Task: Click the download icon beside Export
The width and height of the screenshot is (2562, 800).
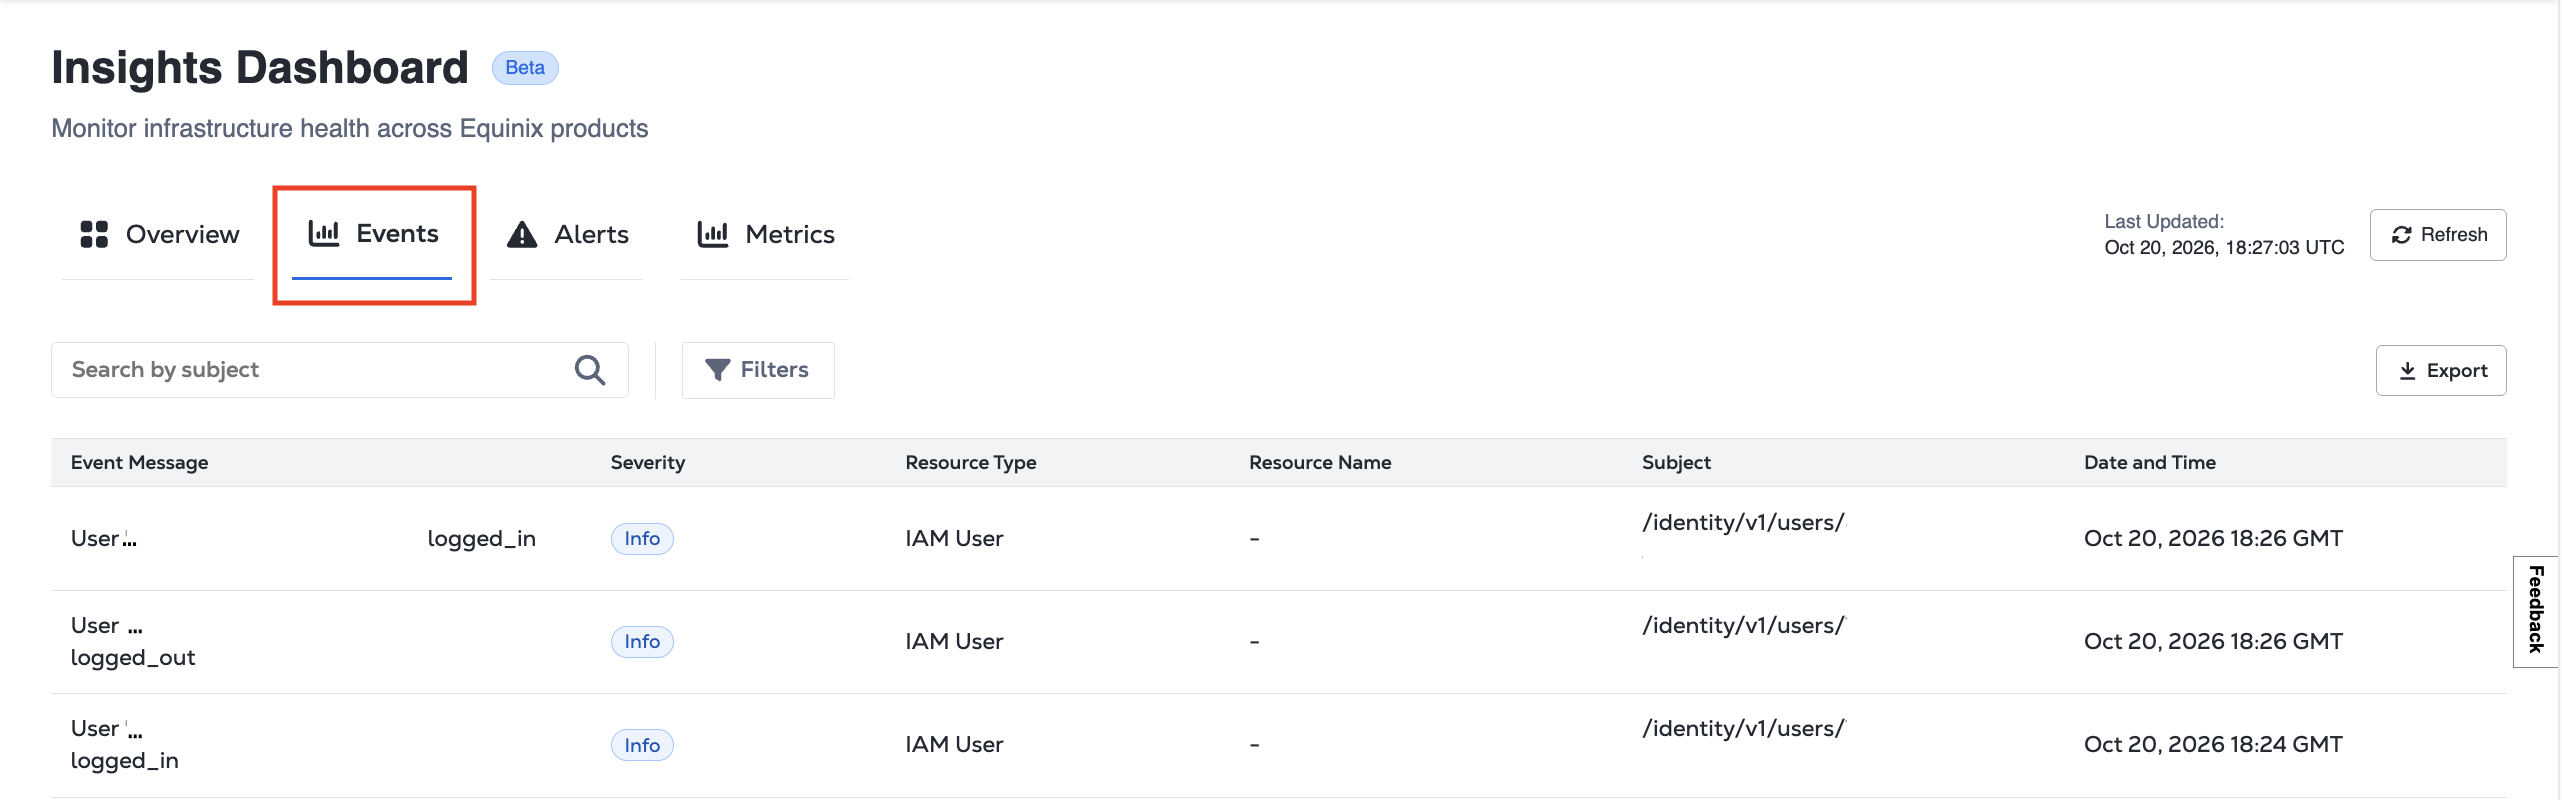Action: pos(2407,371)
